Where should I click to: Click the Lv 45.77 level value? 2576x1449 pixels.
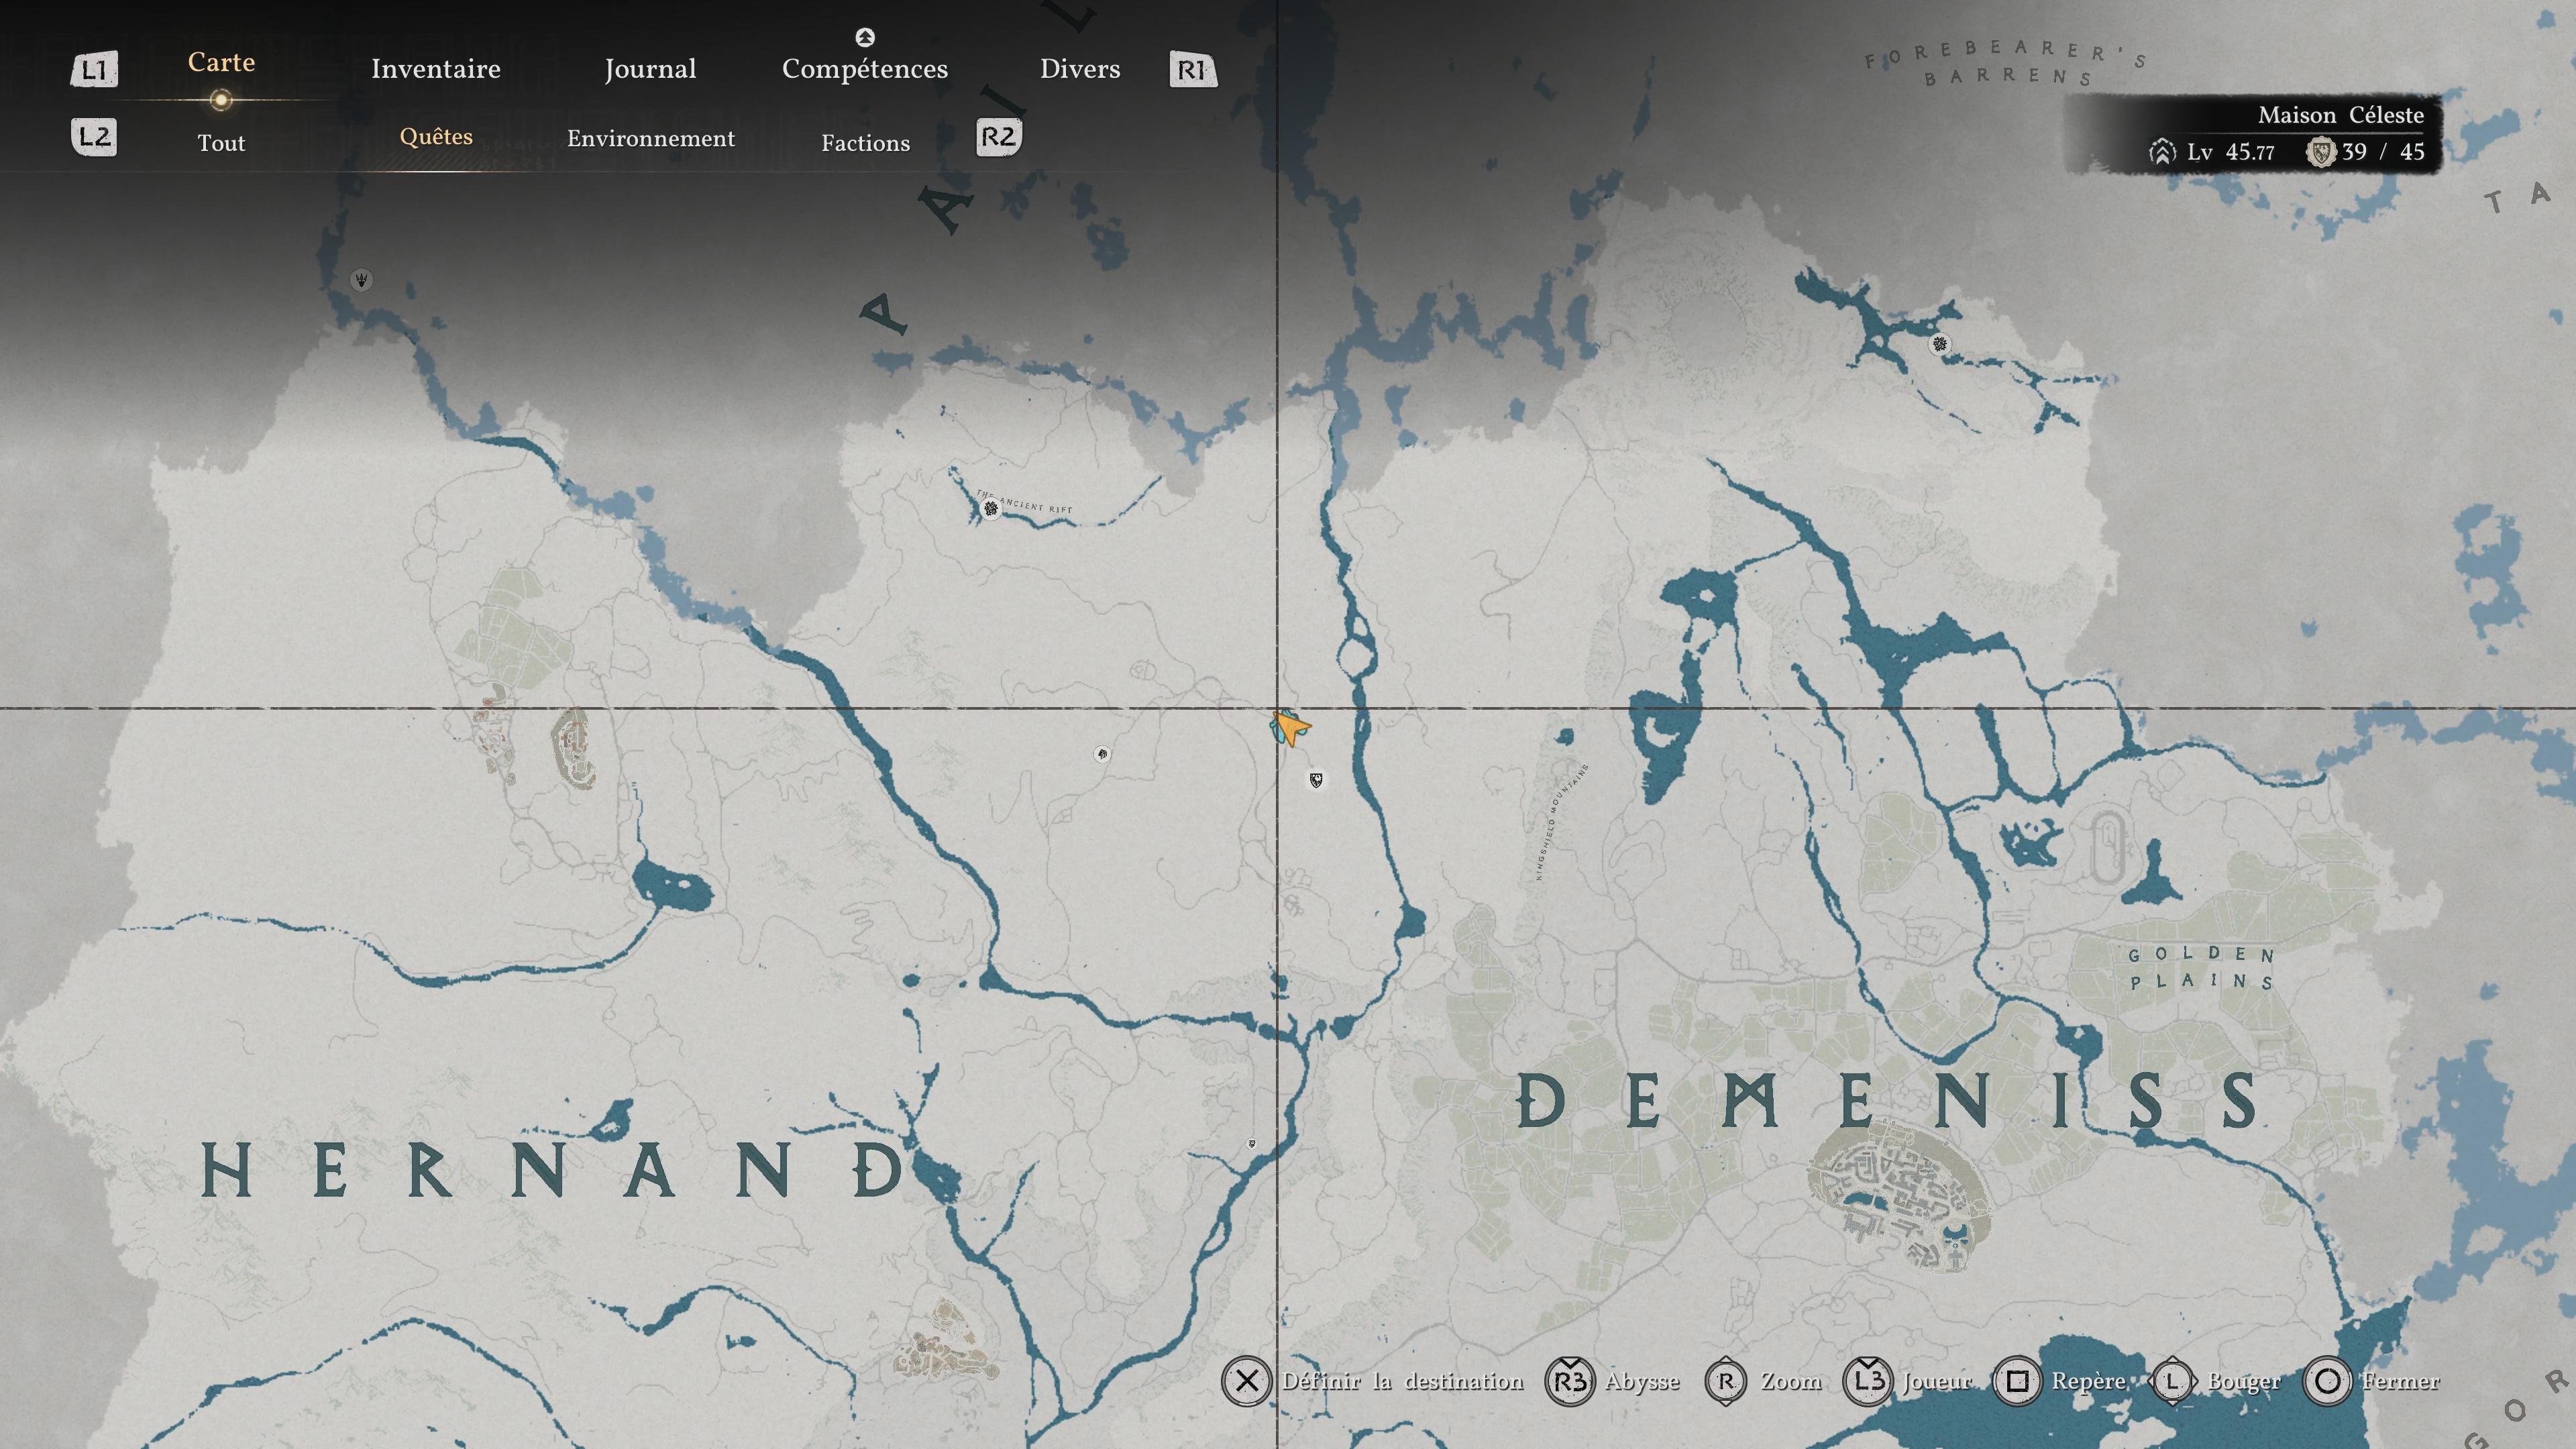point(2231,152)
